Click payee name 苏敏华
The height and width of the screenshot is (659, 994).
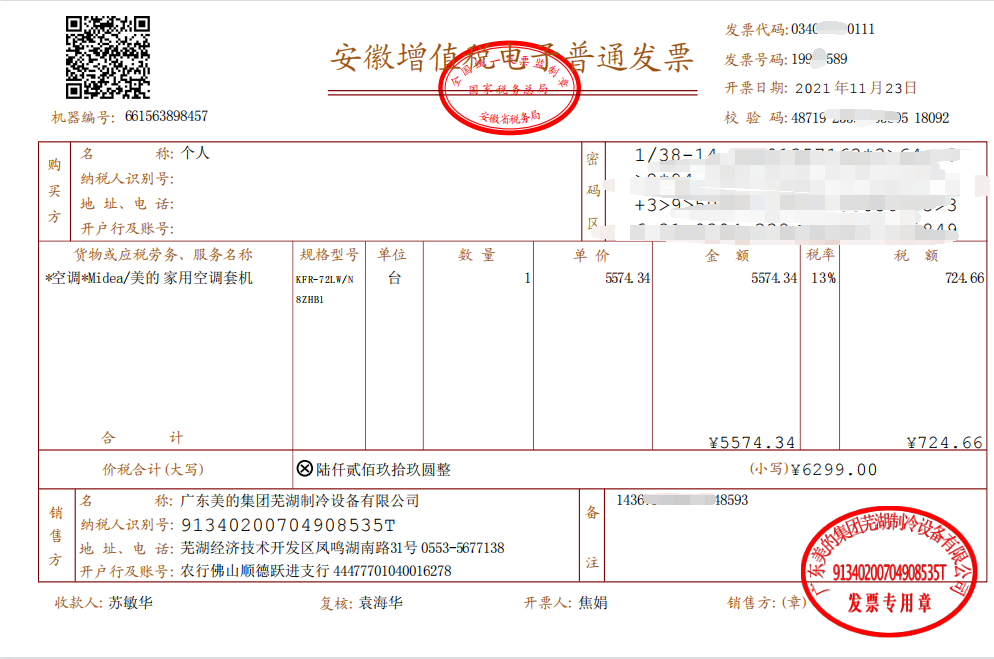[131, 603]
